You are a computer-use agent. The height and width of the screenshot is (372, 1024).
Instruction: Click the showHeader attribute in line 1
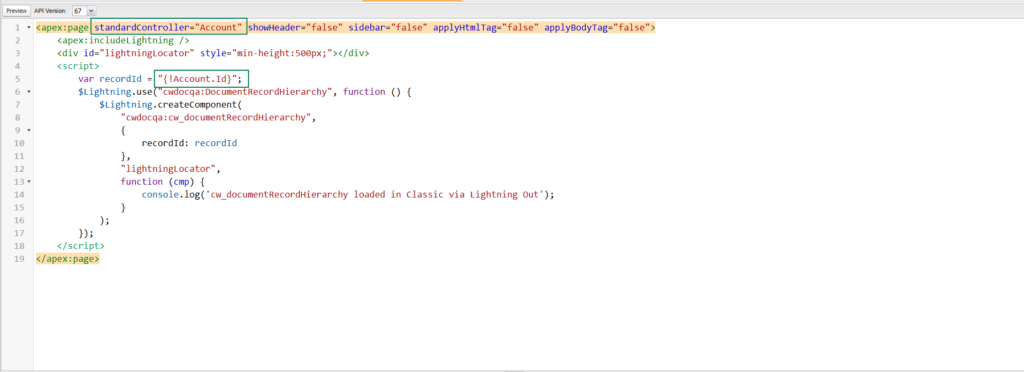pos(273,28)
